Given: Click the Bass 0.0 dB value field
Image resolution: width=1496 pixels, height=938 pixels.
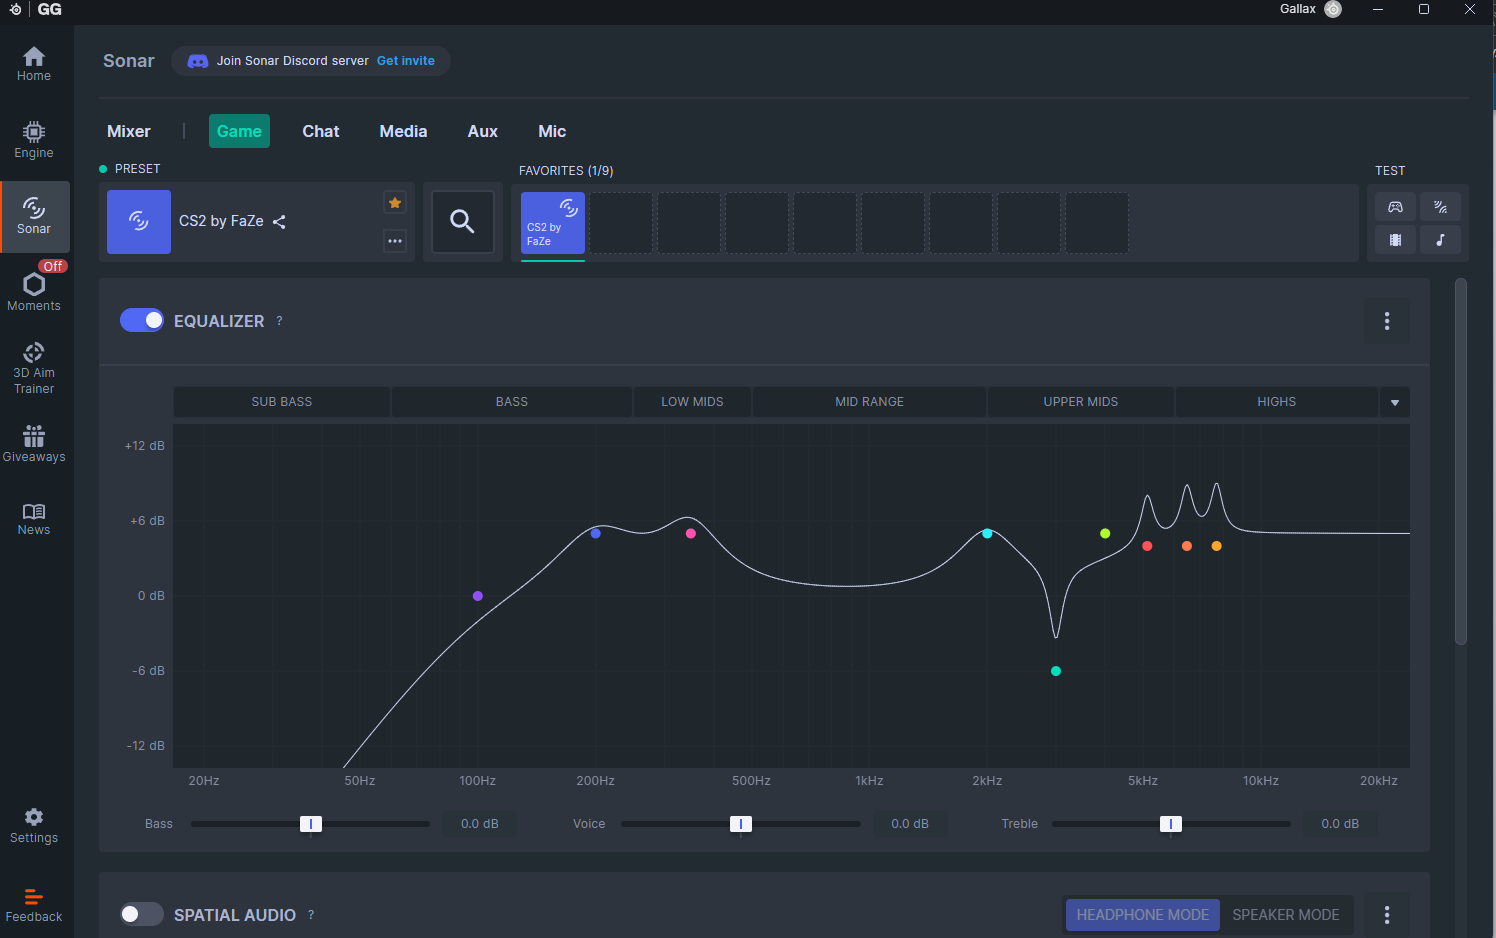Looking at the screenshot, I should (x=480, y=824).
